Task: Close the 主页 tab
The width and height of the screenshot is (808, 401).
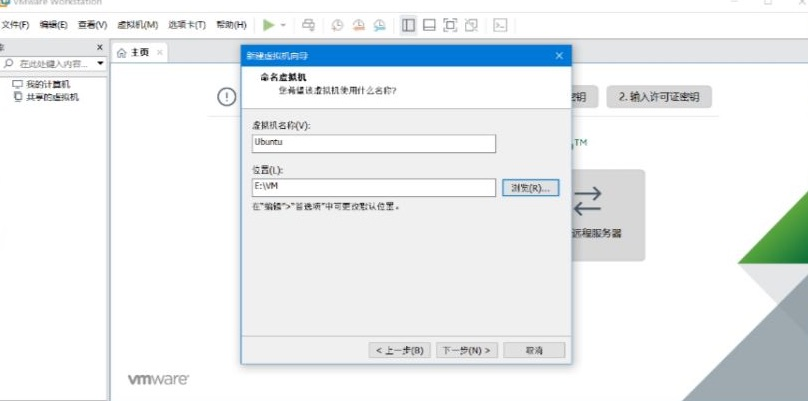Action: coord(160,53)
